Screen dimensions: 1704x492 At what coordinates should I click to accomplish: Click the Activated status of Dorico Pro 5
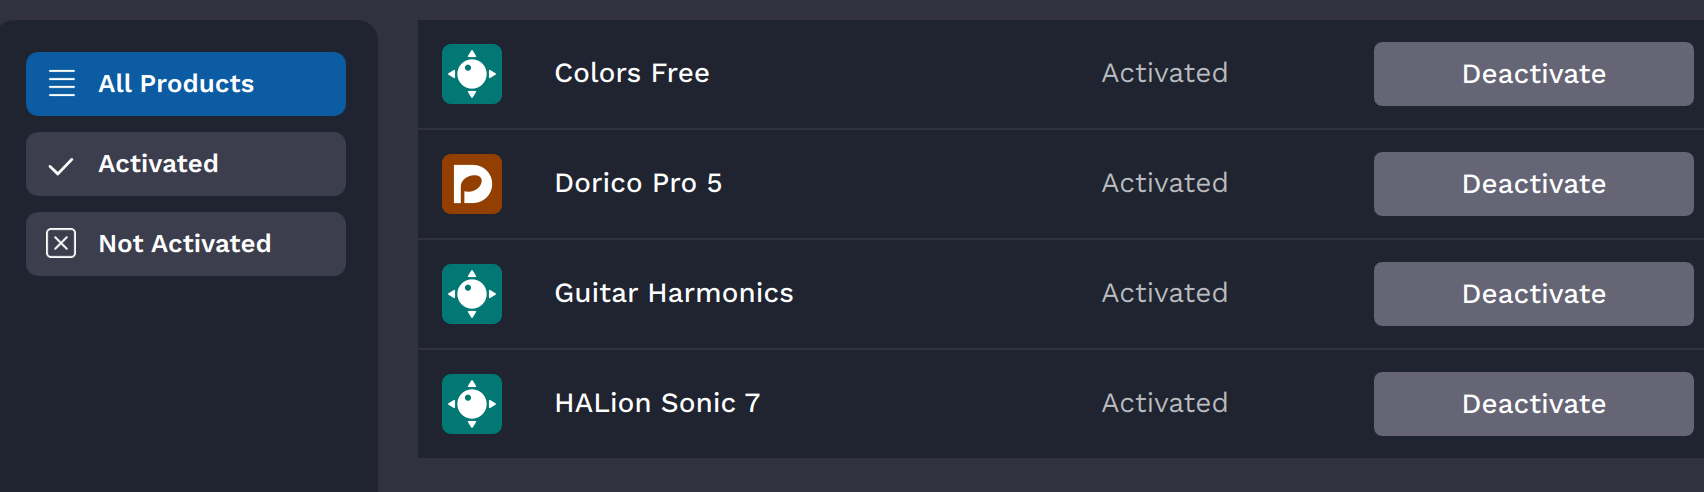click(x=1164, y=183)
